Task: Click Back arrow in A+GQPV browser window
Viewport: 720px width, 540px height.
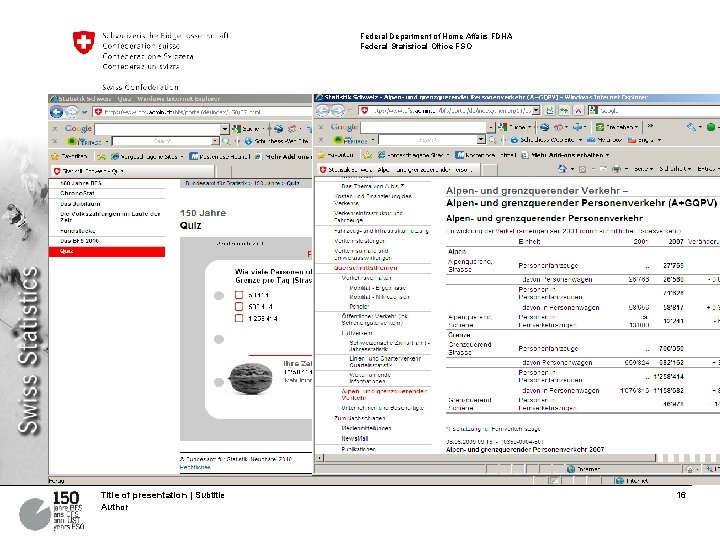Action: coord(323,110)
